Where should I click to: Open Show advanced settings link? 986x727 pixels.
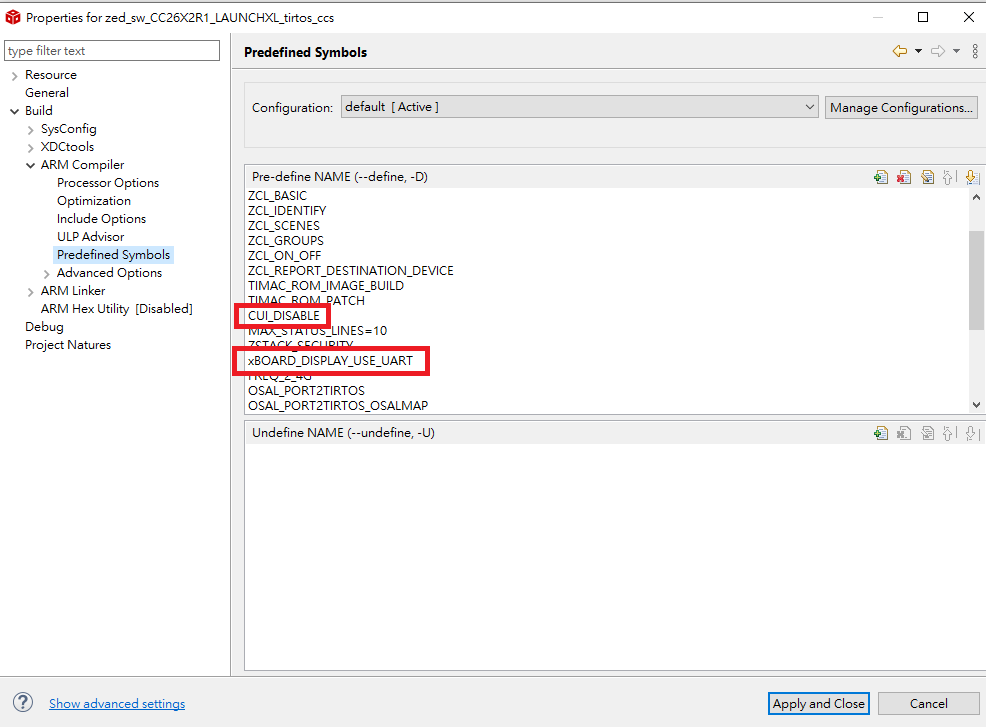coord(117,704)
